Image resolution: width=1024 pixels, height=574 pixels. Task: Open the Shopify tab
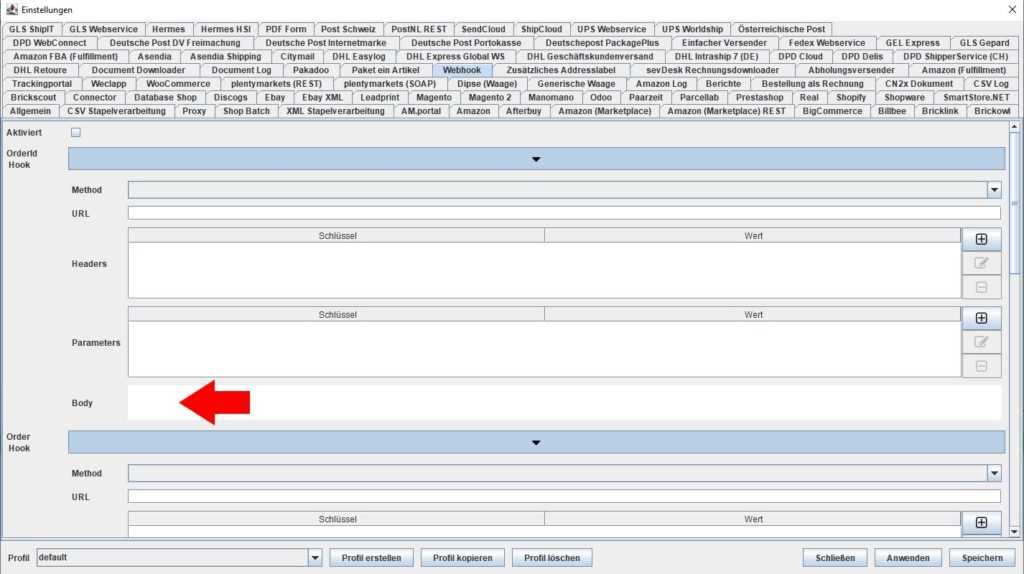851,97
